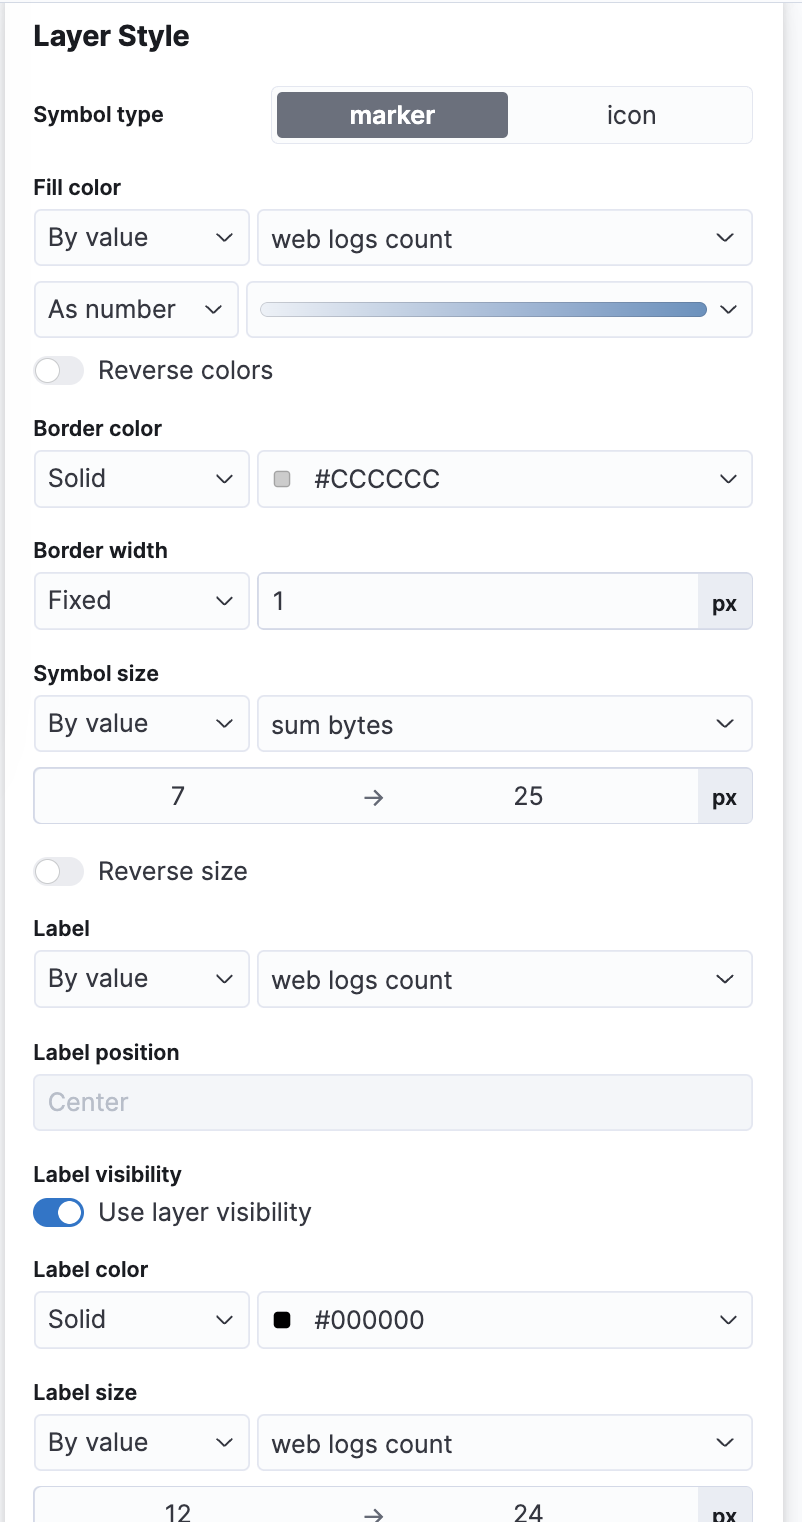
Task: Open Symbol size By value dropdown
Action: pos(141,724)
